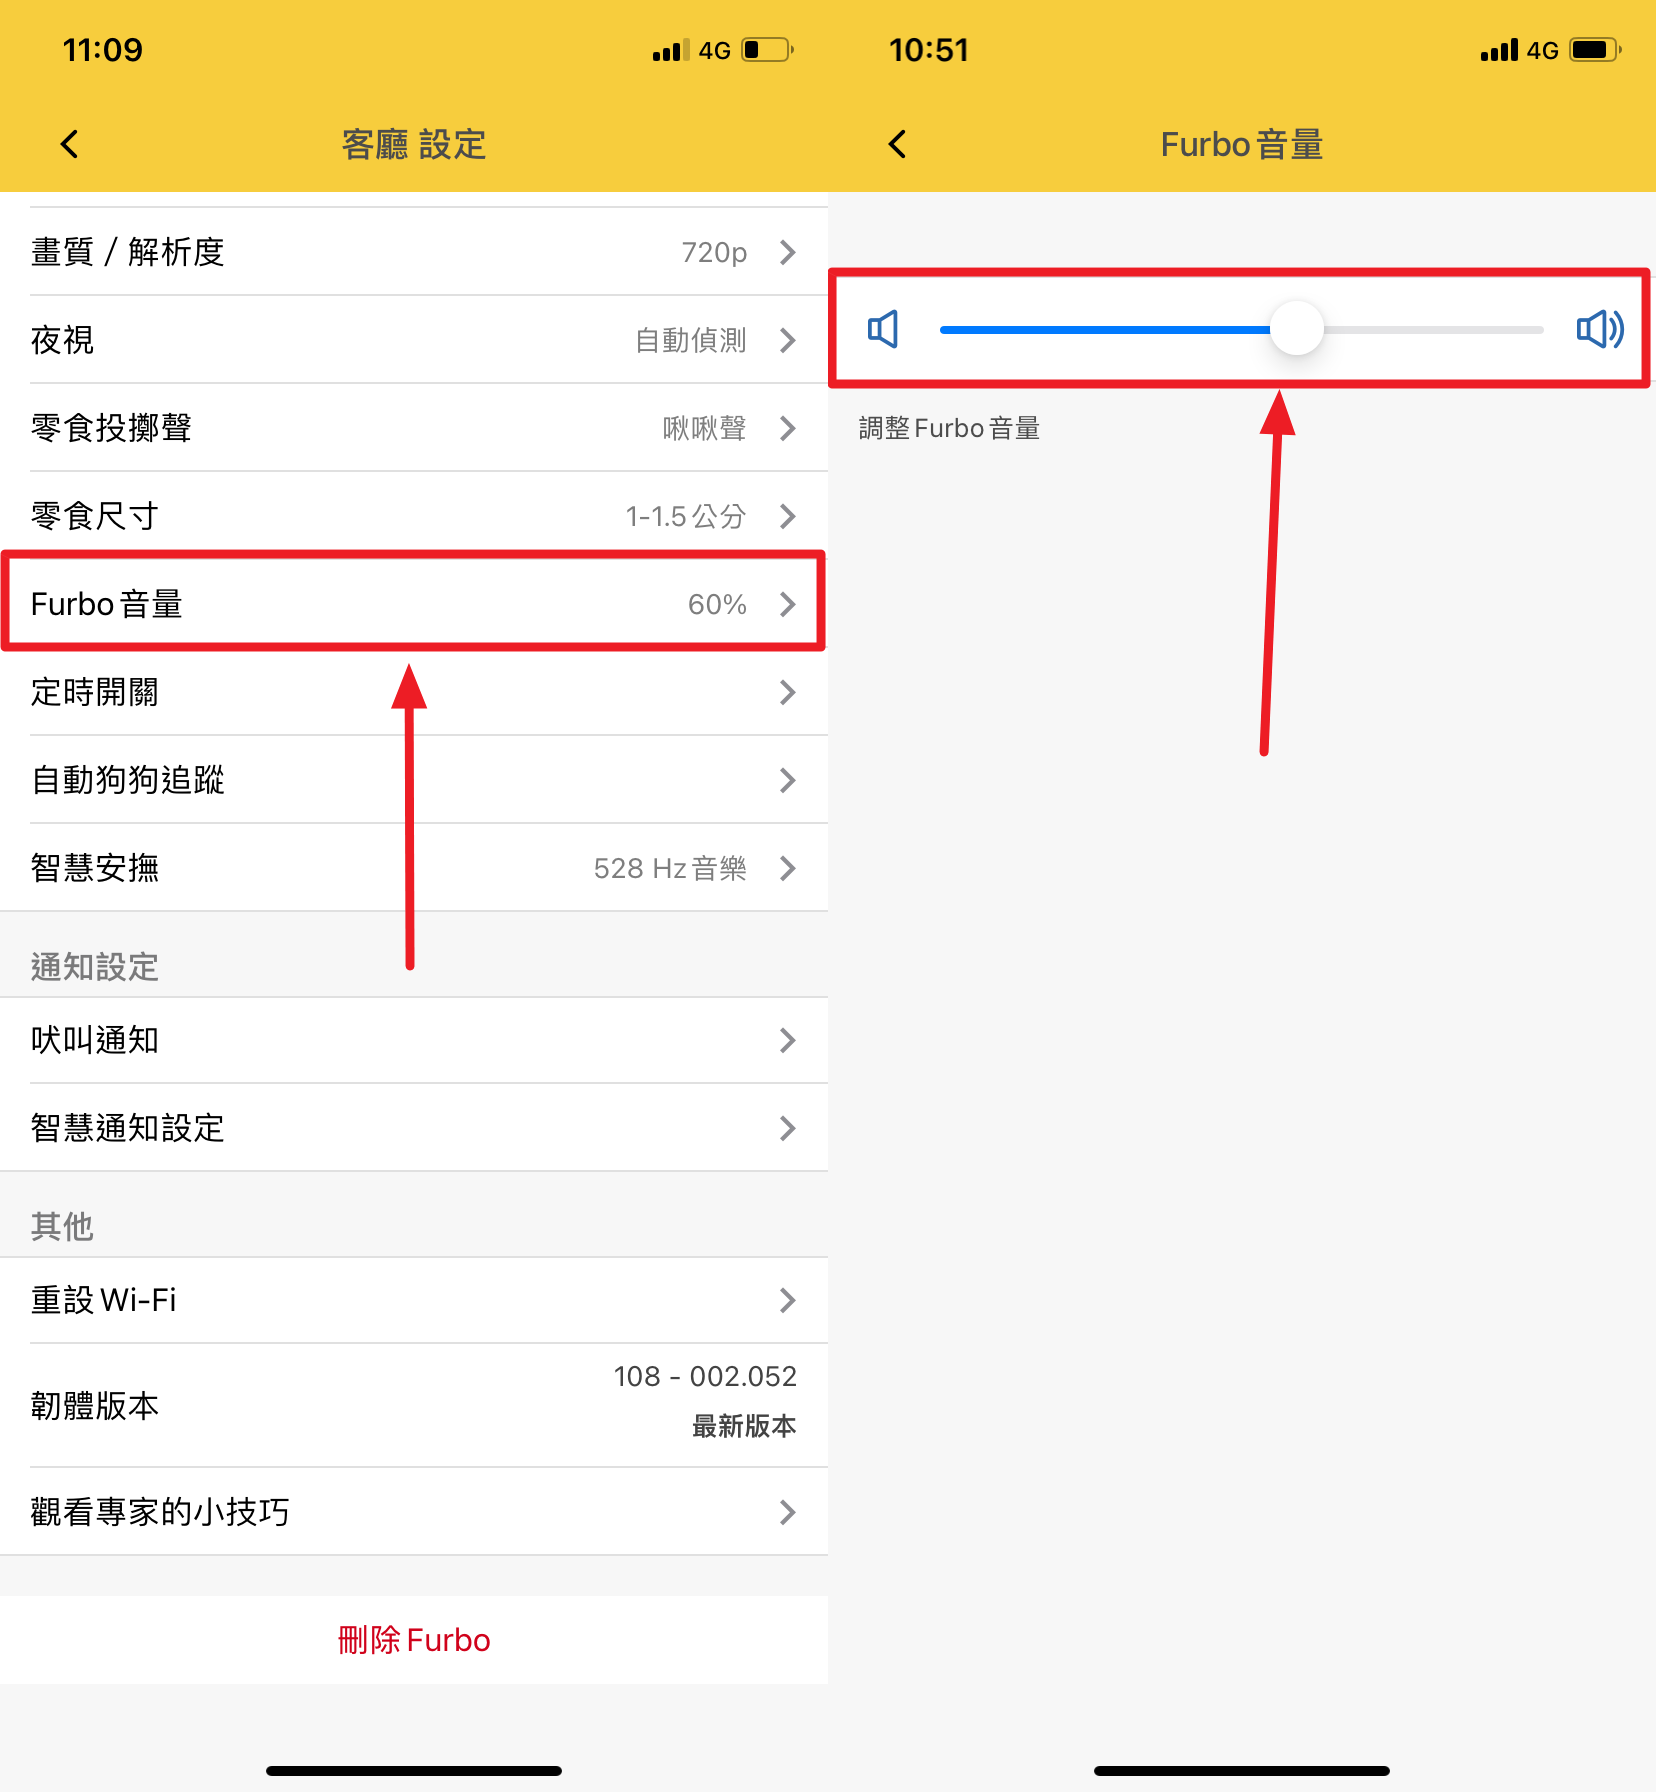Screen dimensions: 1656x1792
Task: Click chevron next to 60%
Action: (788, 604)
